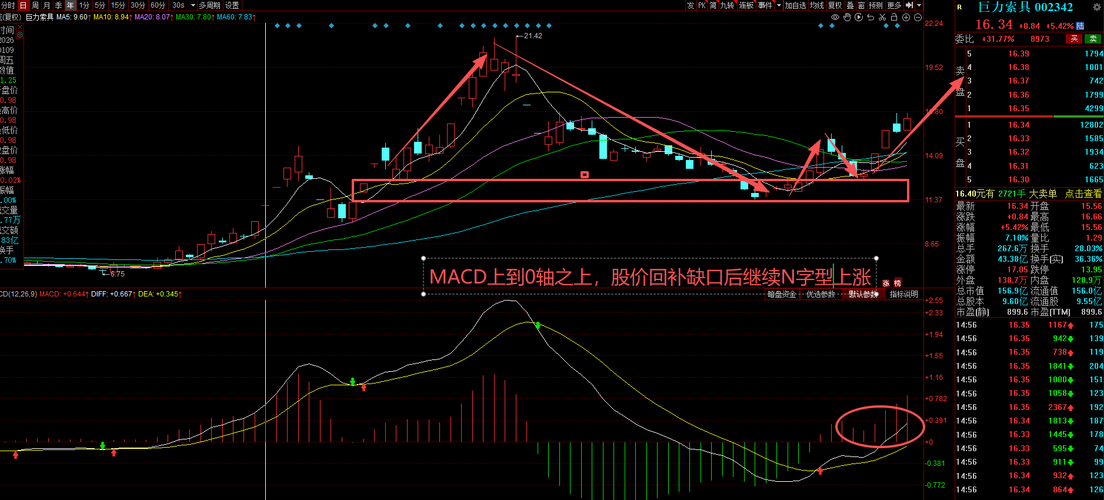Toggle chart visibility with the eye icon
1104x500 pixels.
pos(835,17)
